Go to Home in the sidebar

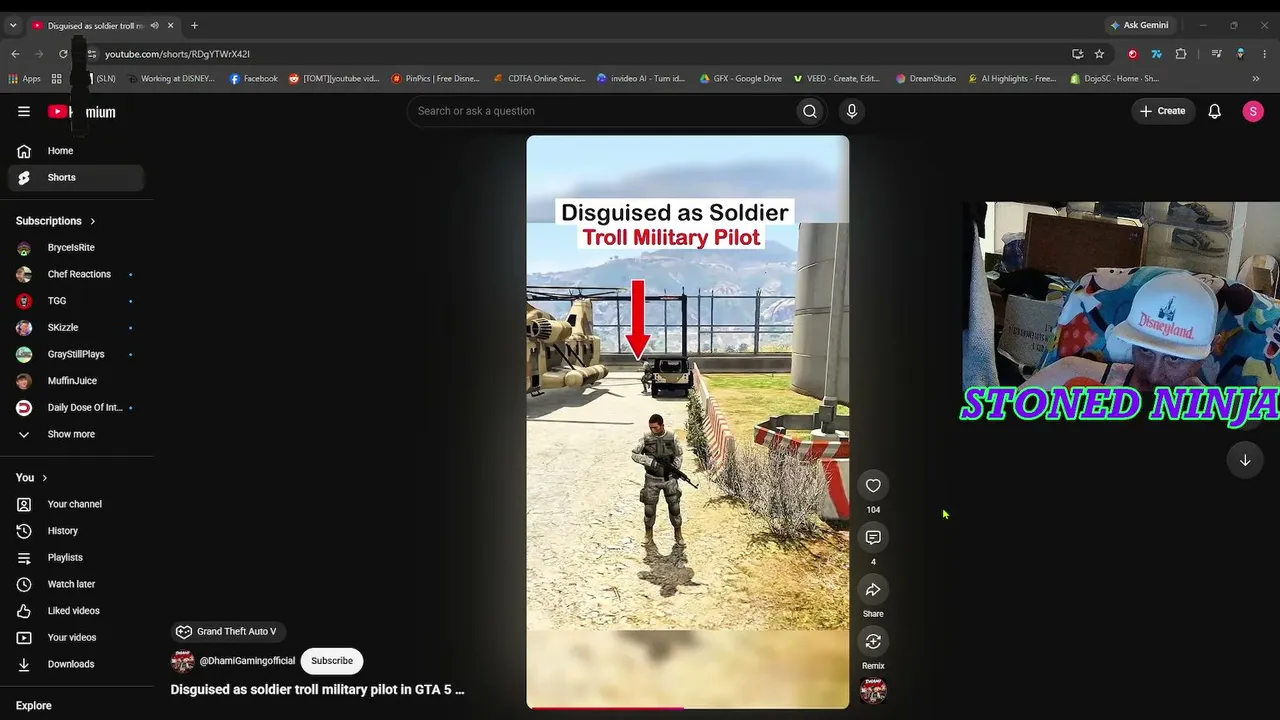pos(76,151)
